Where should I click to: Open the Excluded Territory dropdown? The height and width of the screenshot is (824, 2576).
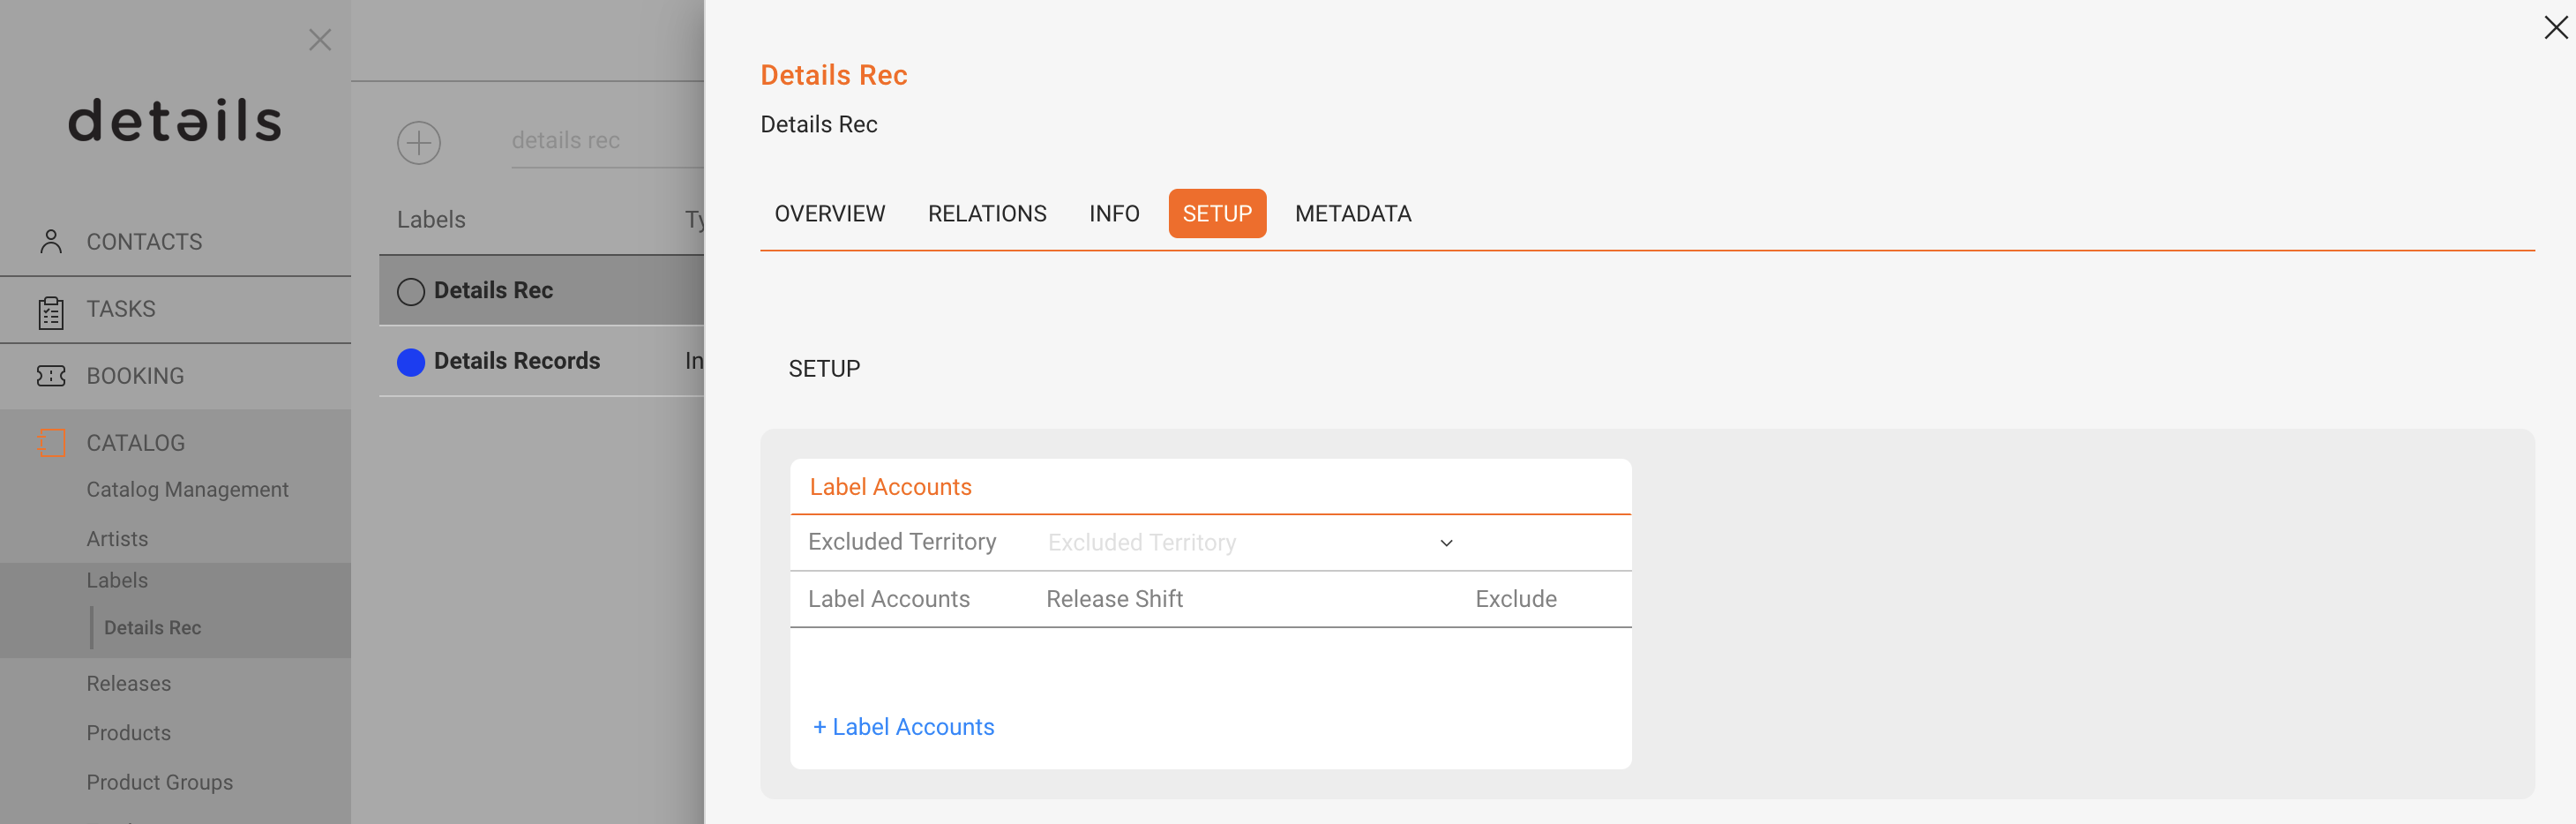click(1250, 542)
